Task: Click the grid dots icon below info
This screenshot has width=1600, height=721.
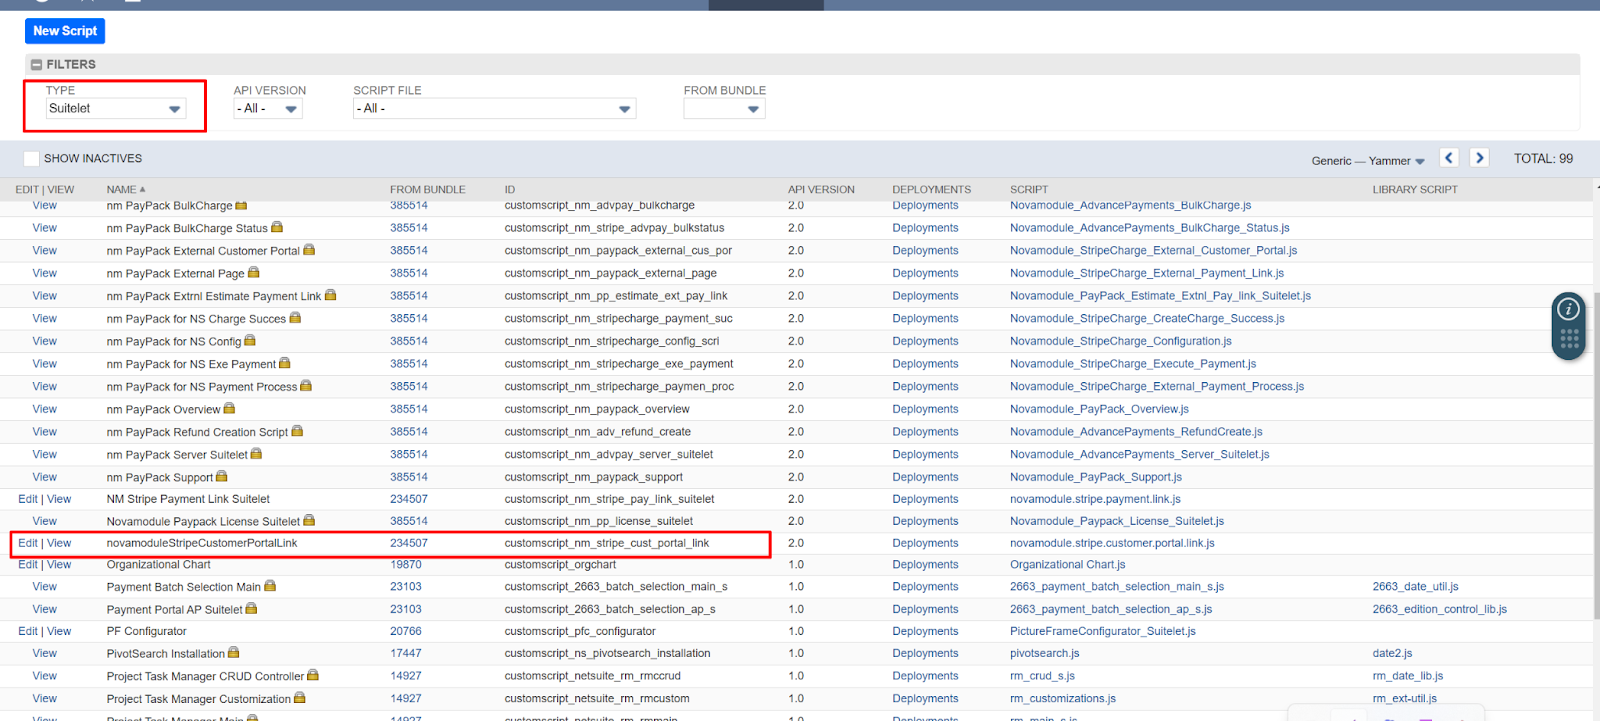Action: click(1568, 340)
